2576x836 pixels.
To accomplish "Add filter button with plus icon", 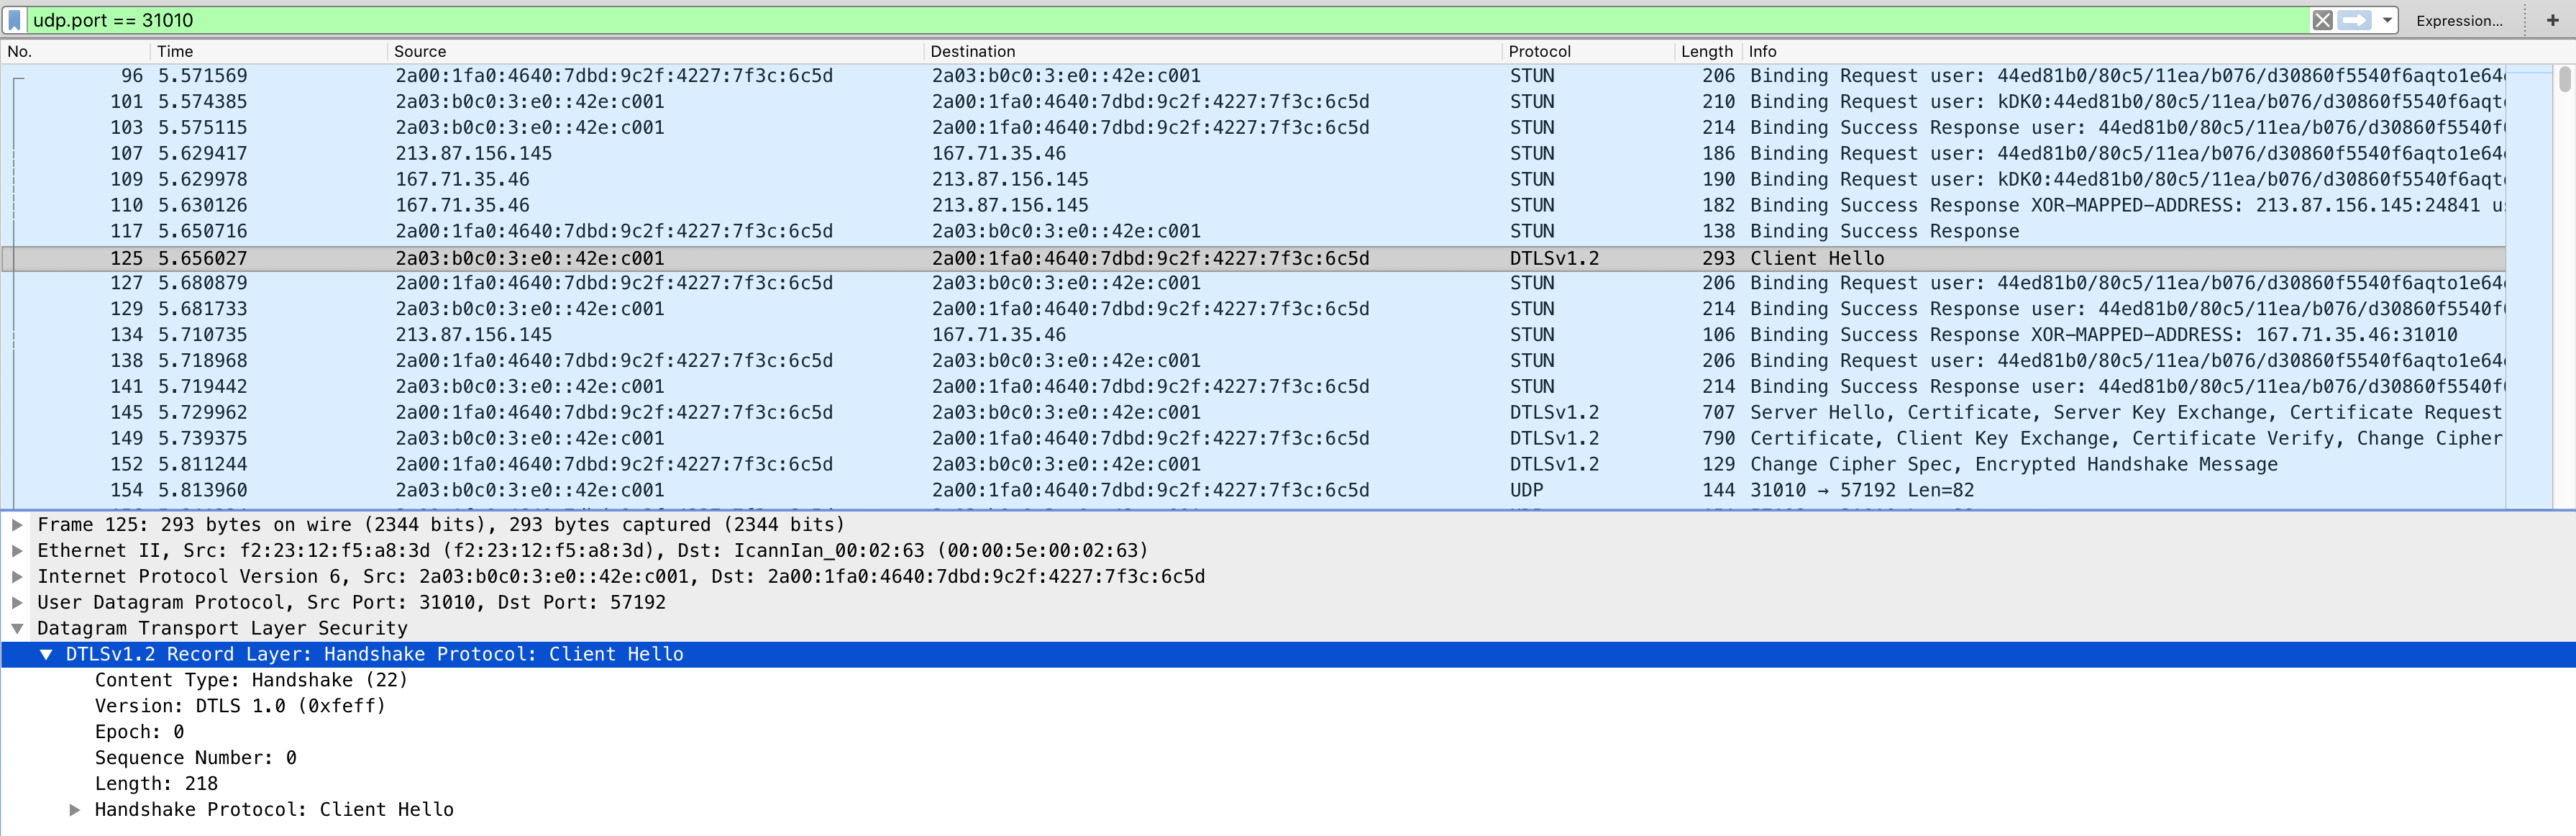I will click(x=2552, y=20).
